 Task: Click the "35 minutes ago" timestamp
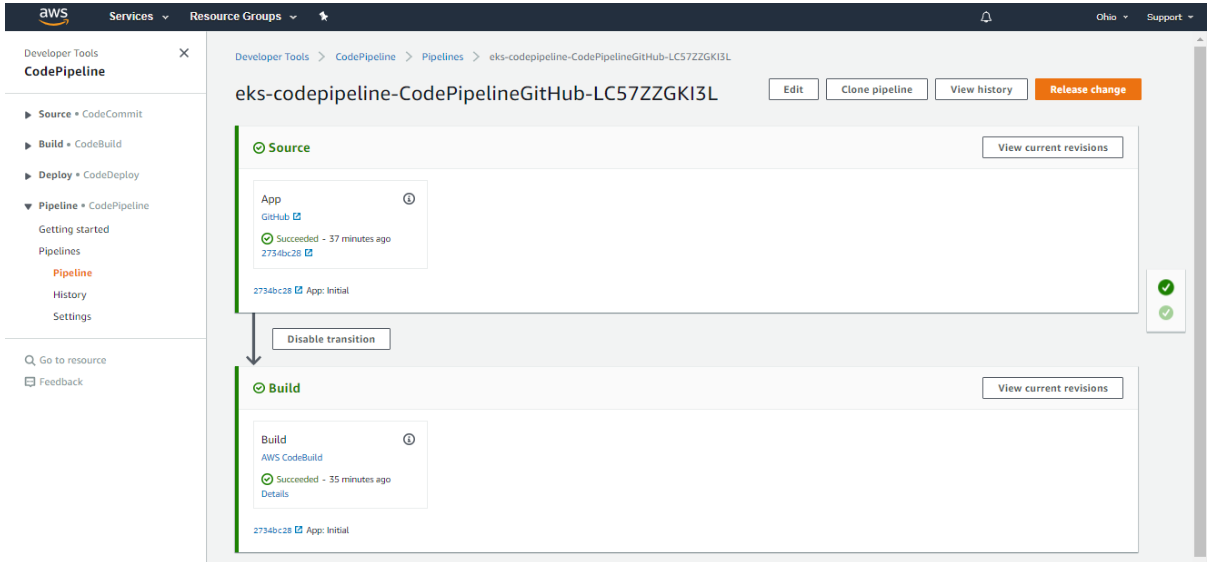360,479
